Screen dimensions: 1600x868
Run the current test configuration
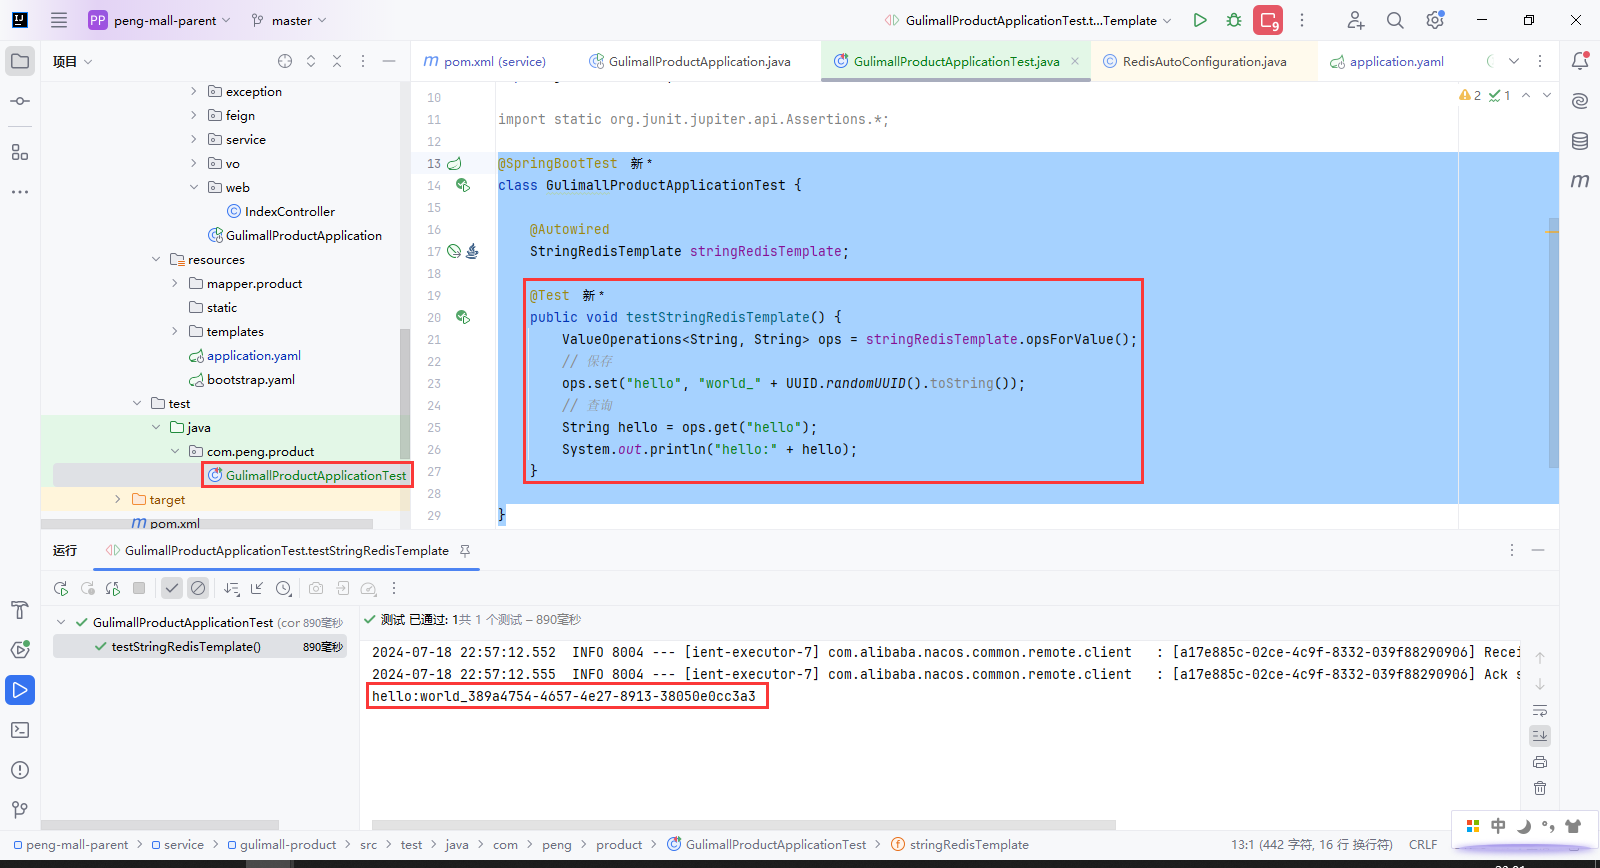pyautogui.click(x=1200, y=20)
